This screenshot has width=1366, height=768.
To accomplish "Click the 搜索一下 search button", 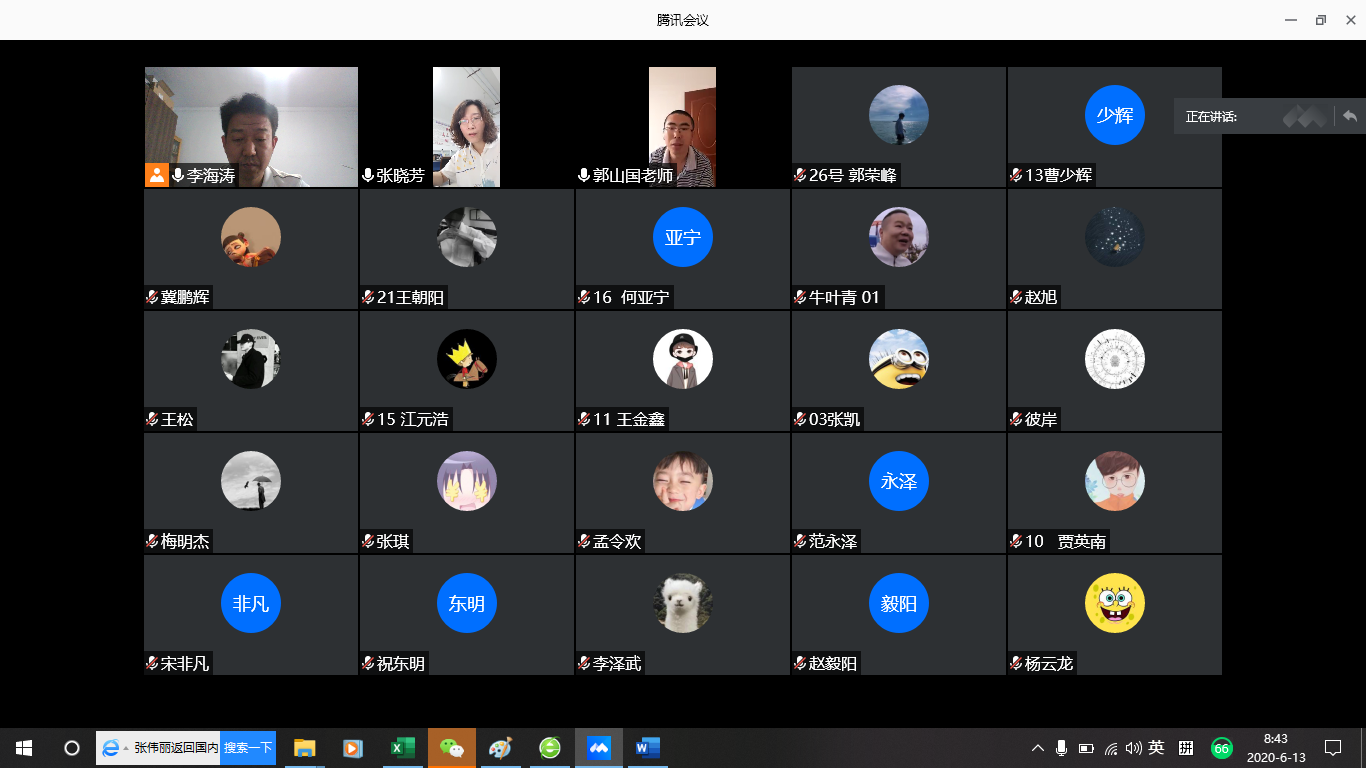I will pyautogui.click(x=248, y=748).
